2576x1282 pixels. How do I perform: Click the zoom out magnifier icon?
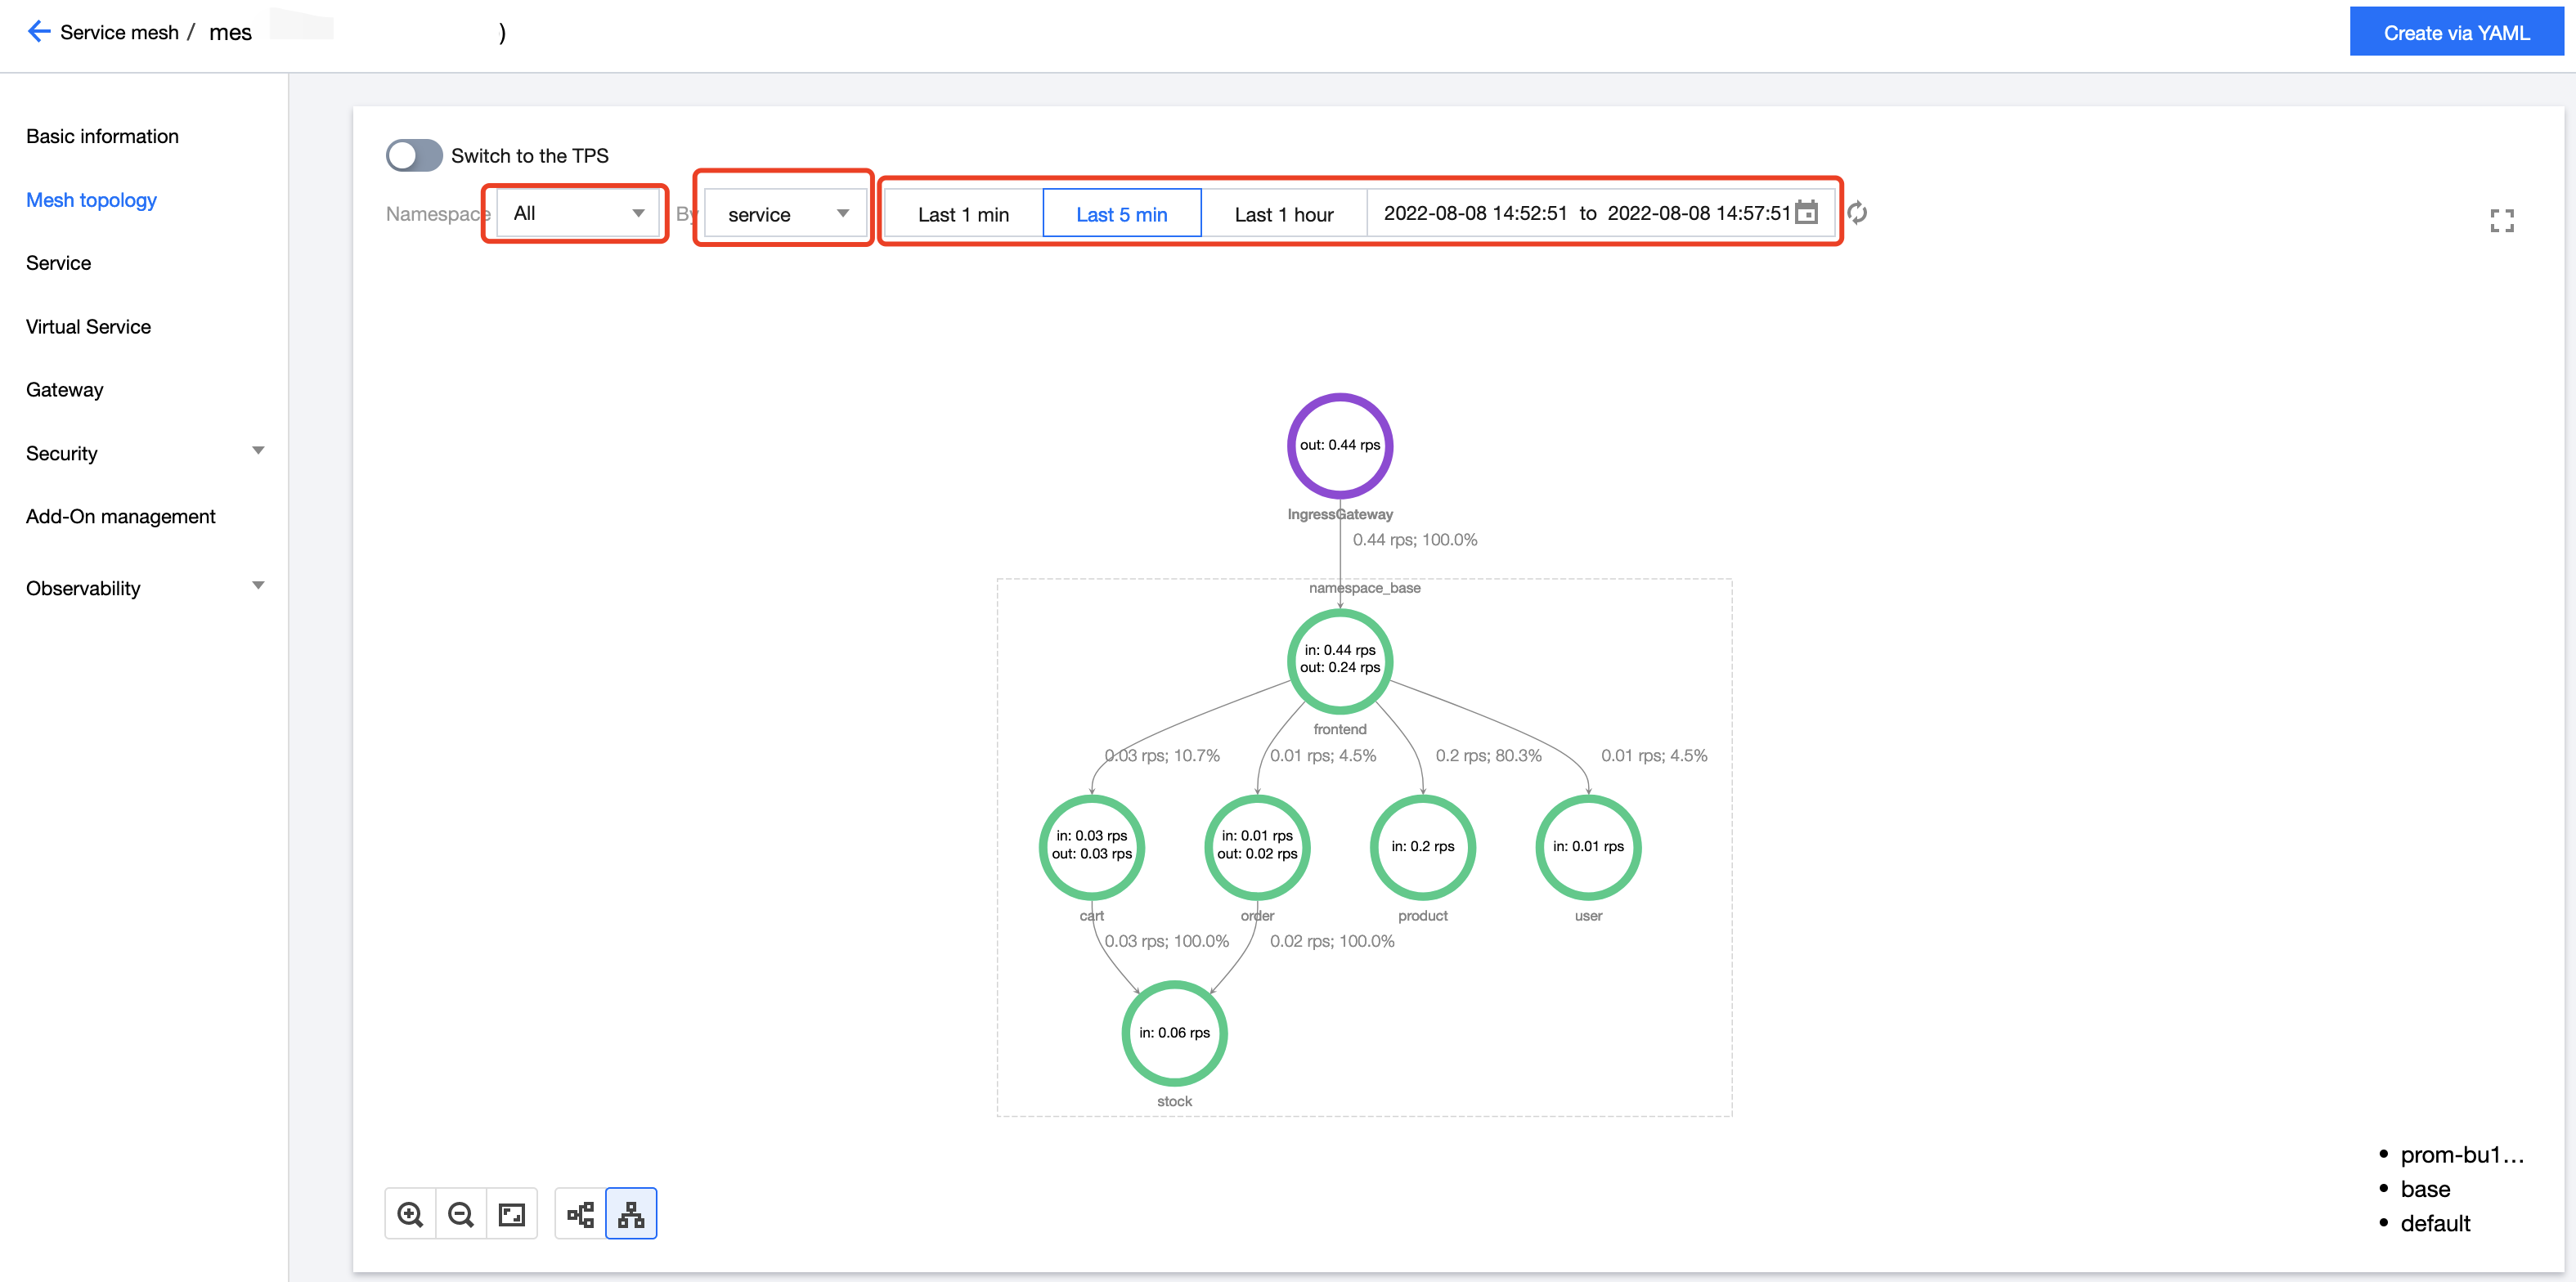[461, 1214]
